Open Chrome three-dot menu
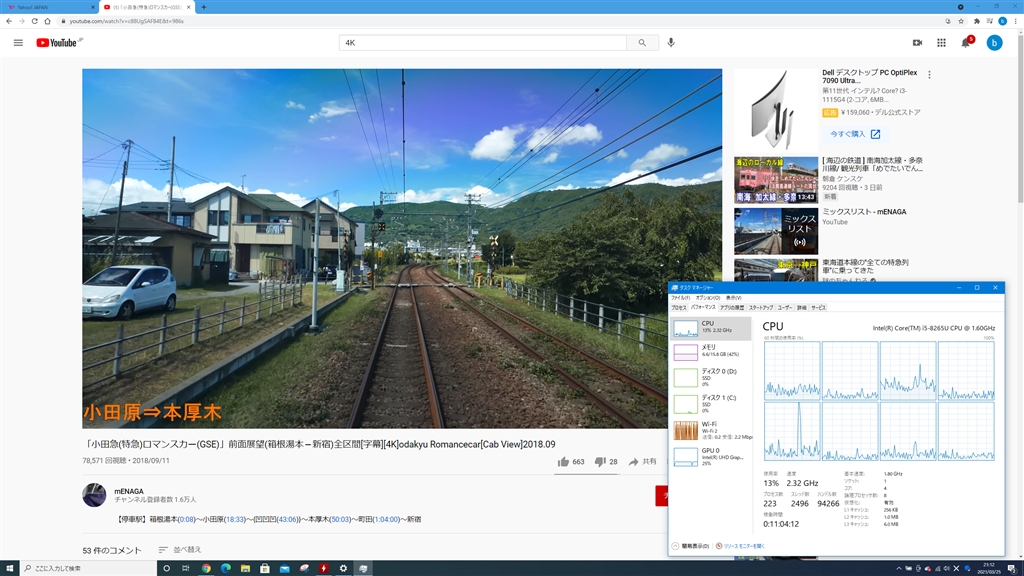Screen dimensions: 1024x576 point(1016,21)
